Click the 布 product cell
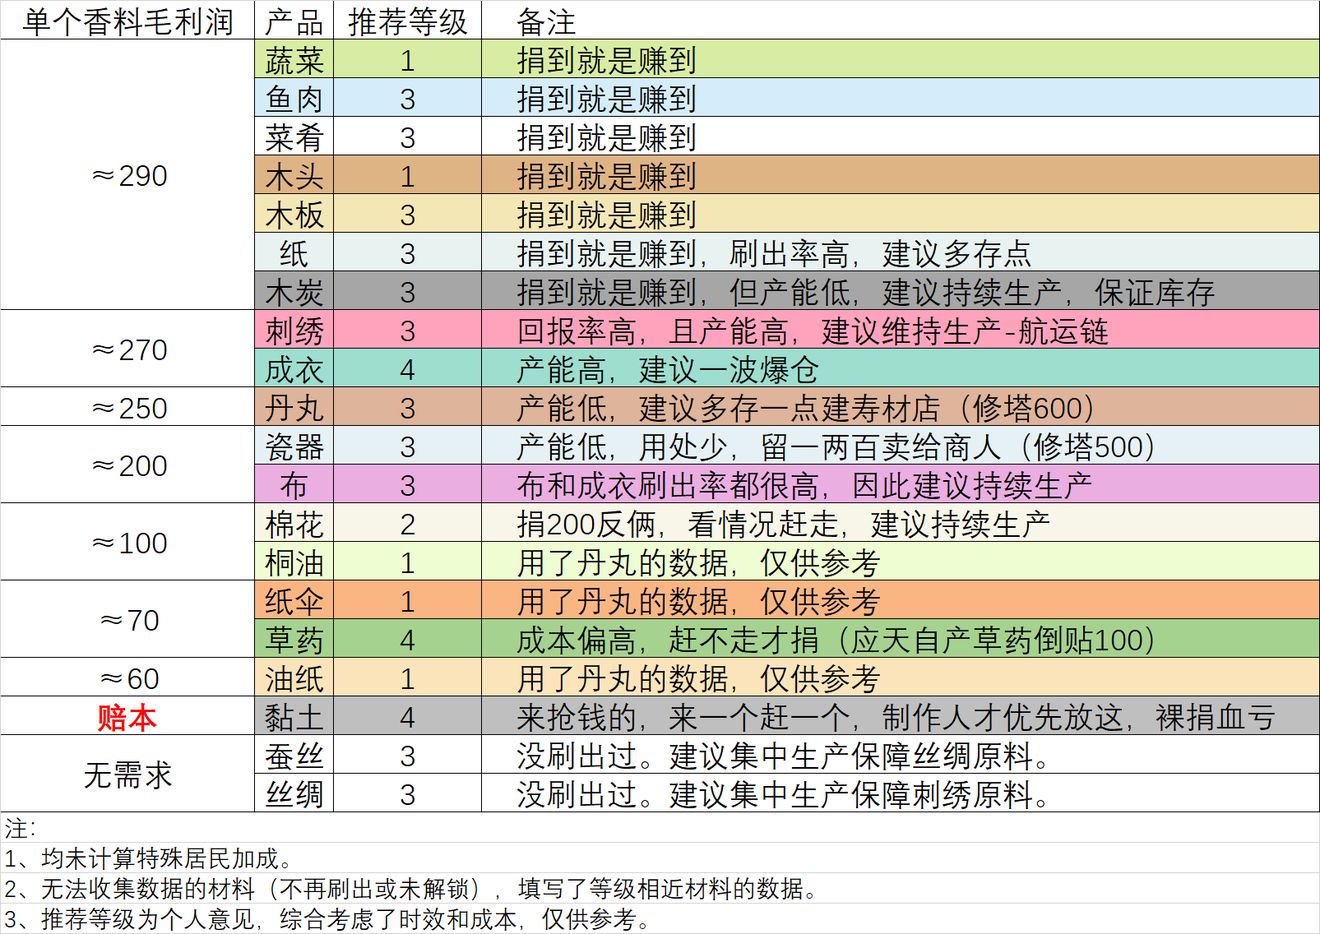This screenshot has height=934, width=1320. [294, 485]
